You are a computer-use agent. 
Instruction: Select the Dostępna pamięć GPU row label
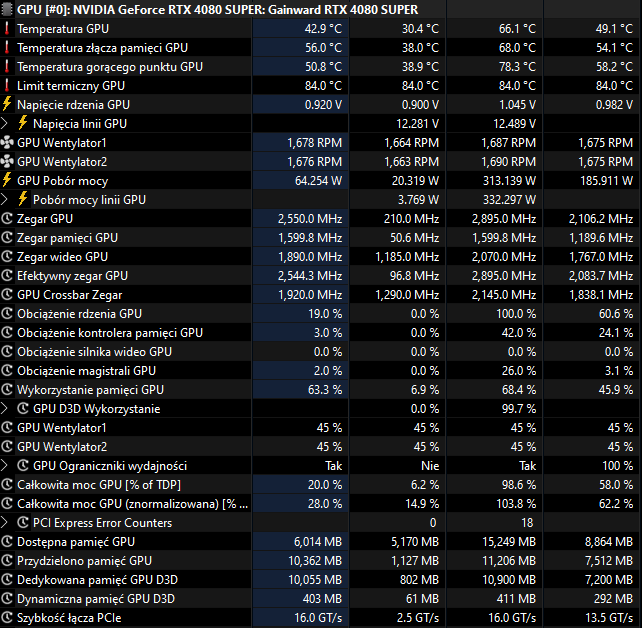(76, 542)
